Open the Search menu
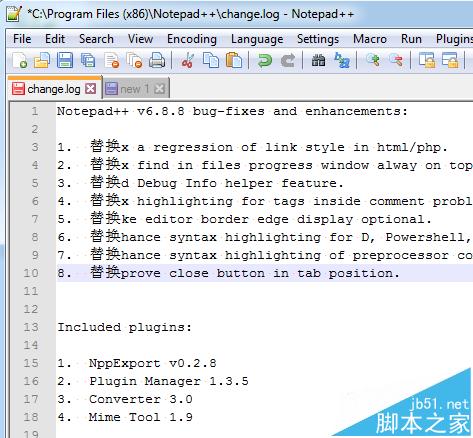 pos(96,39)
